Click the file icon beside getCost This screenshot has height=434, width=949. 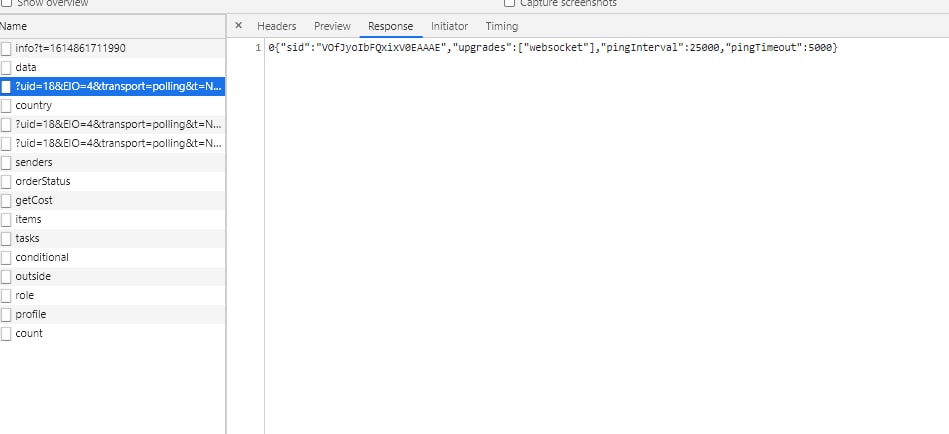point(6,201)
